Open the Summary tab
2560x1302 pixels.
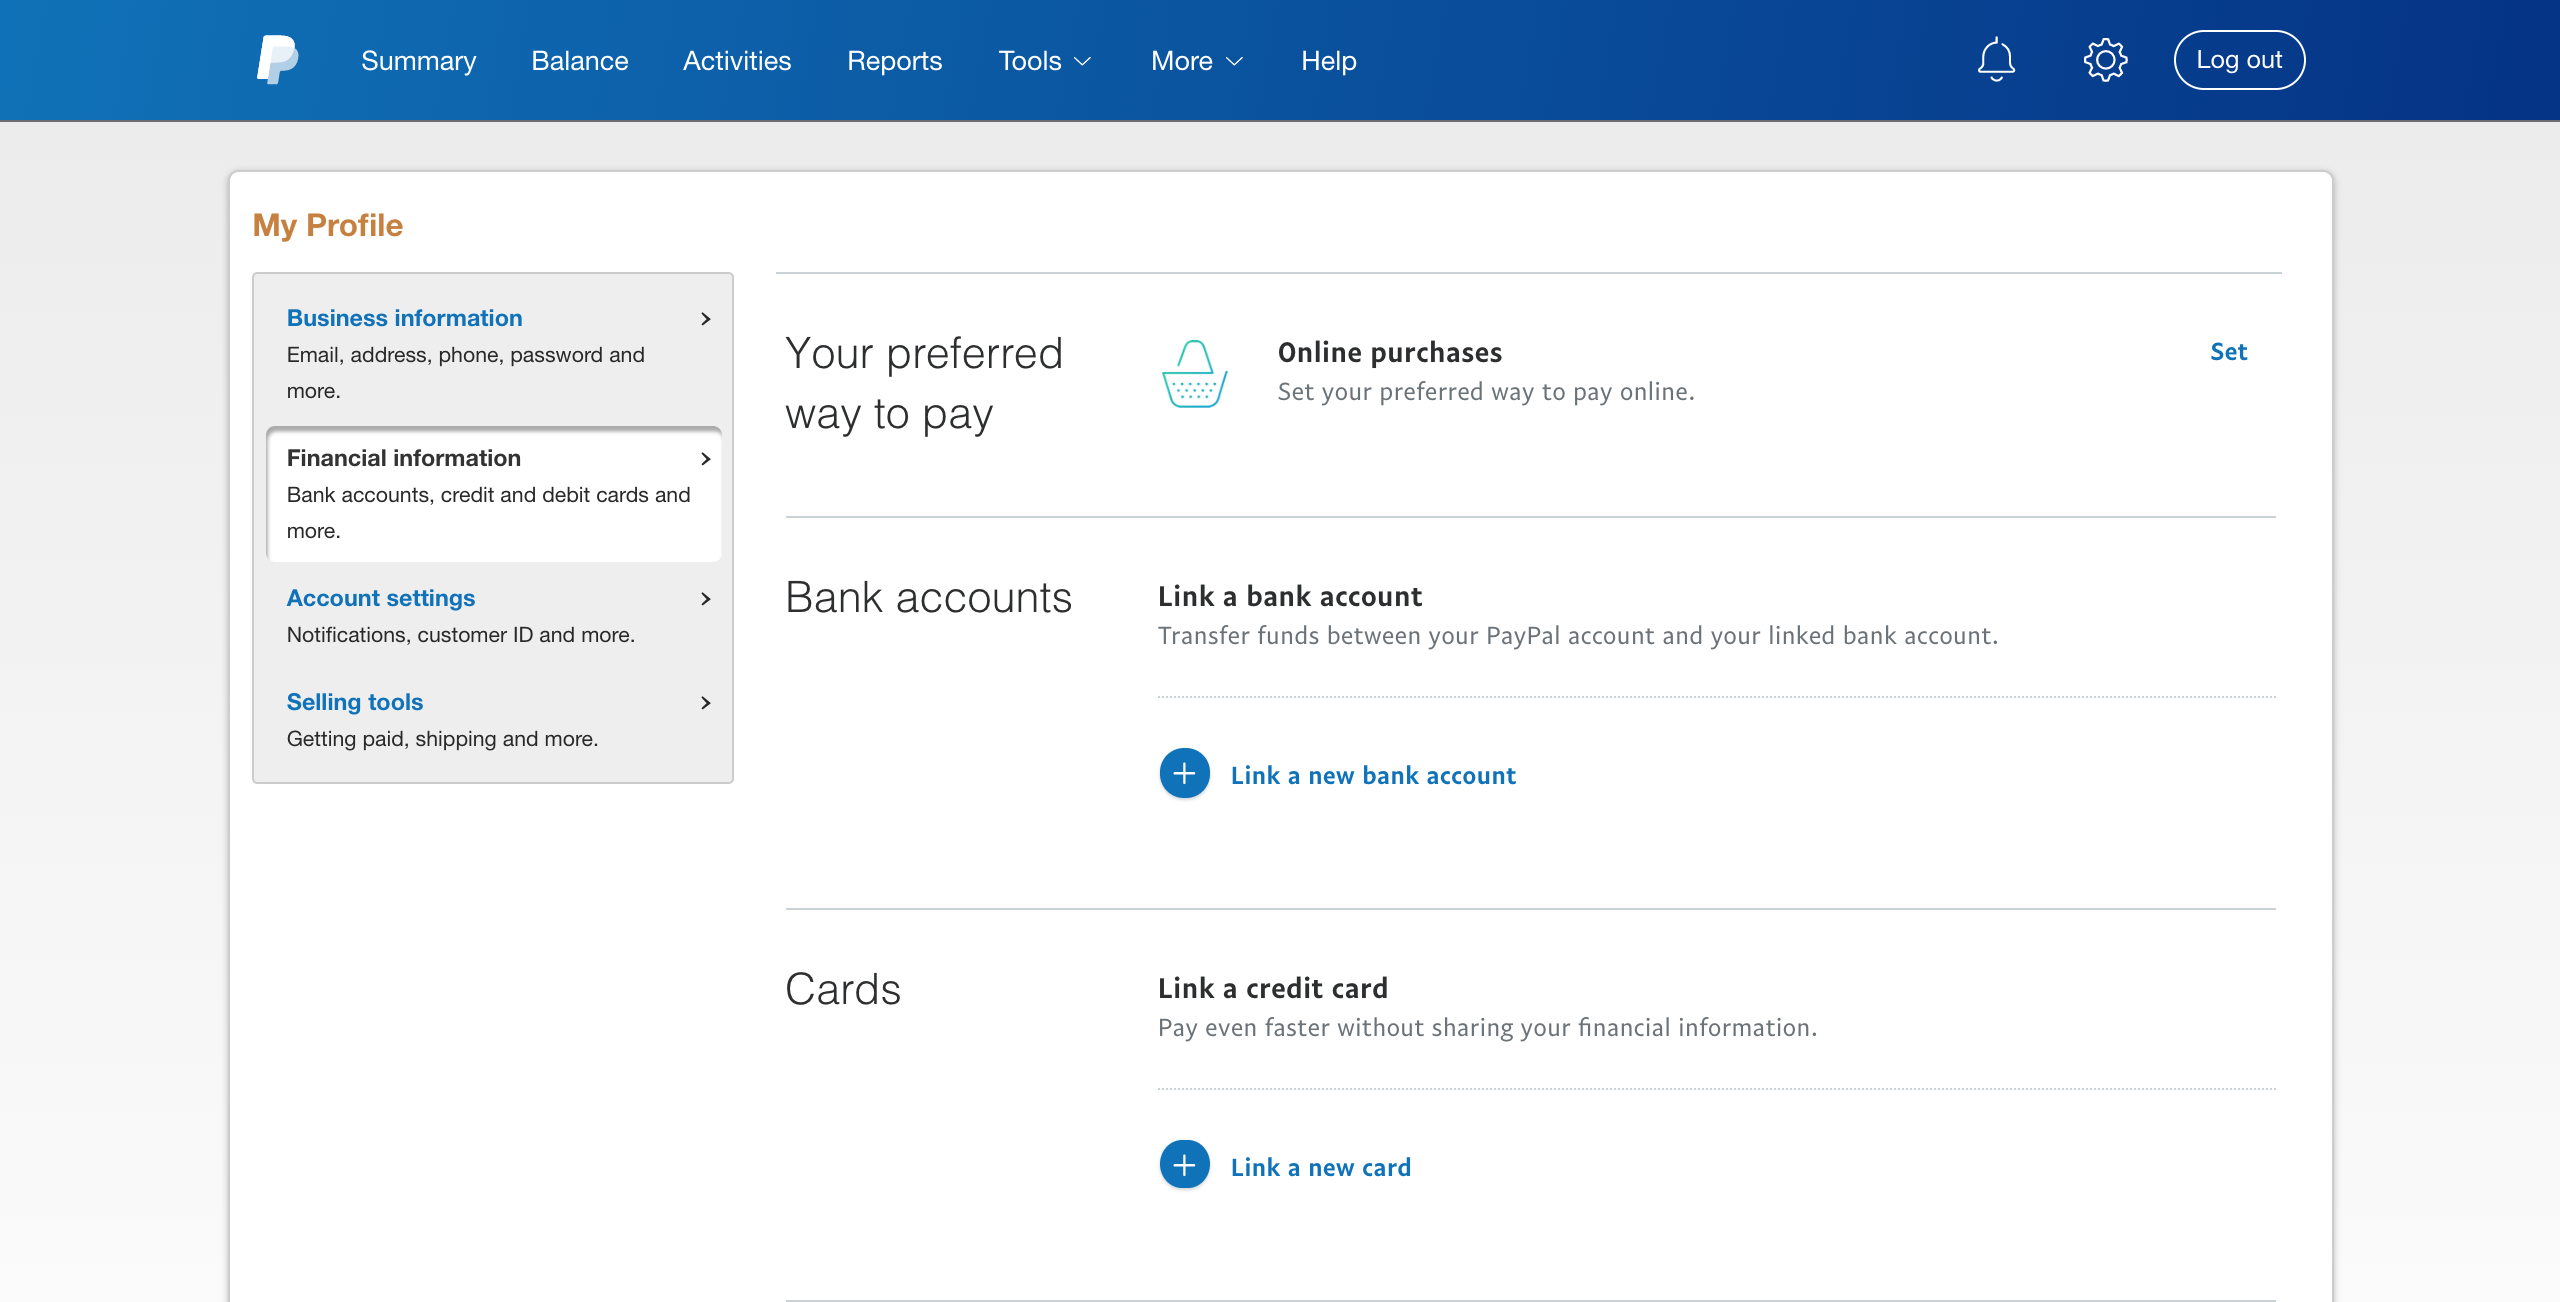tap(418, 61)
